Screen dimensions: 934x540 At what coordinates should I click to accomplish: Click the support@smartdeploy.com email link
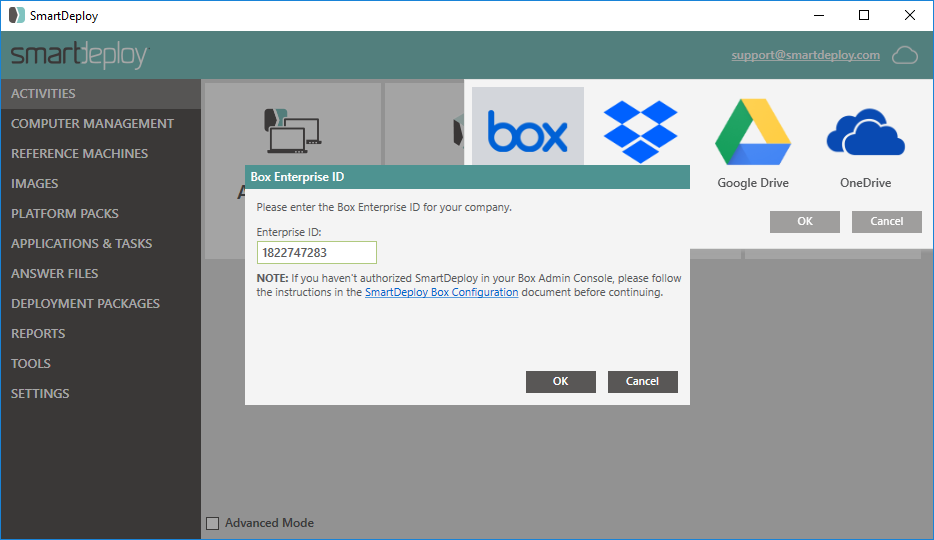805,55
